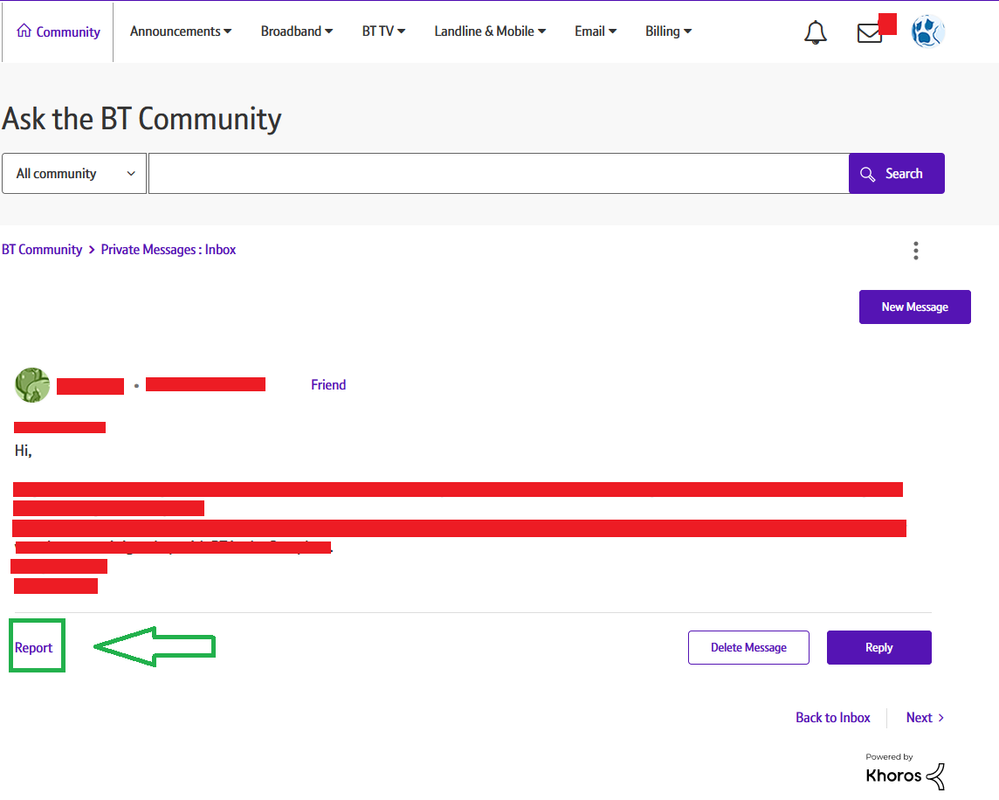Click the user profile avatar in header

928,32
